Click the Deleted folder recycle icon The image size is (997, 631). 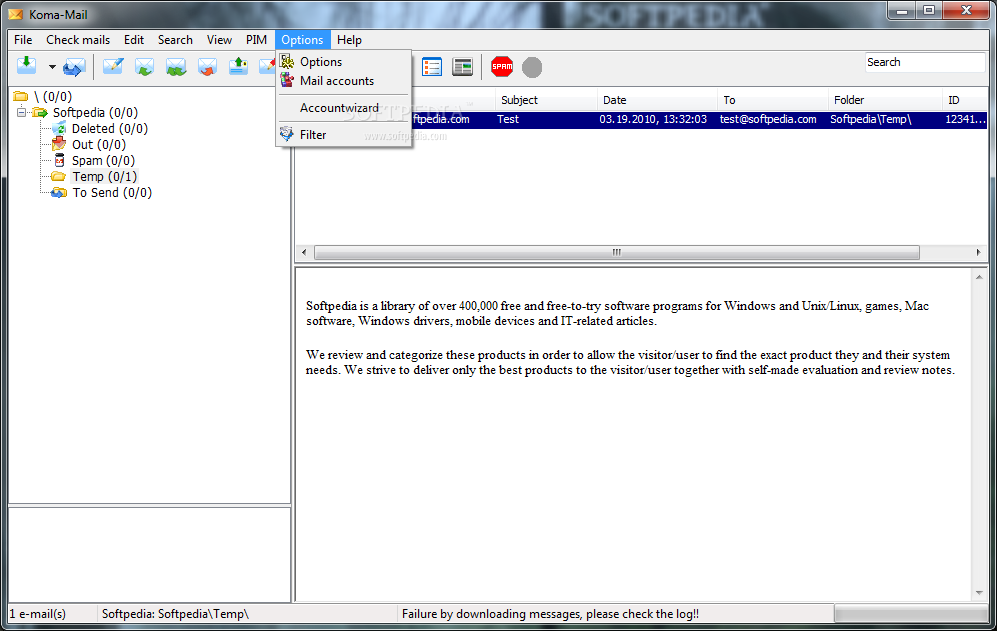click(x=58, y=128)
